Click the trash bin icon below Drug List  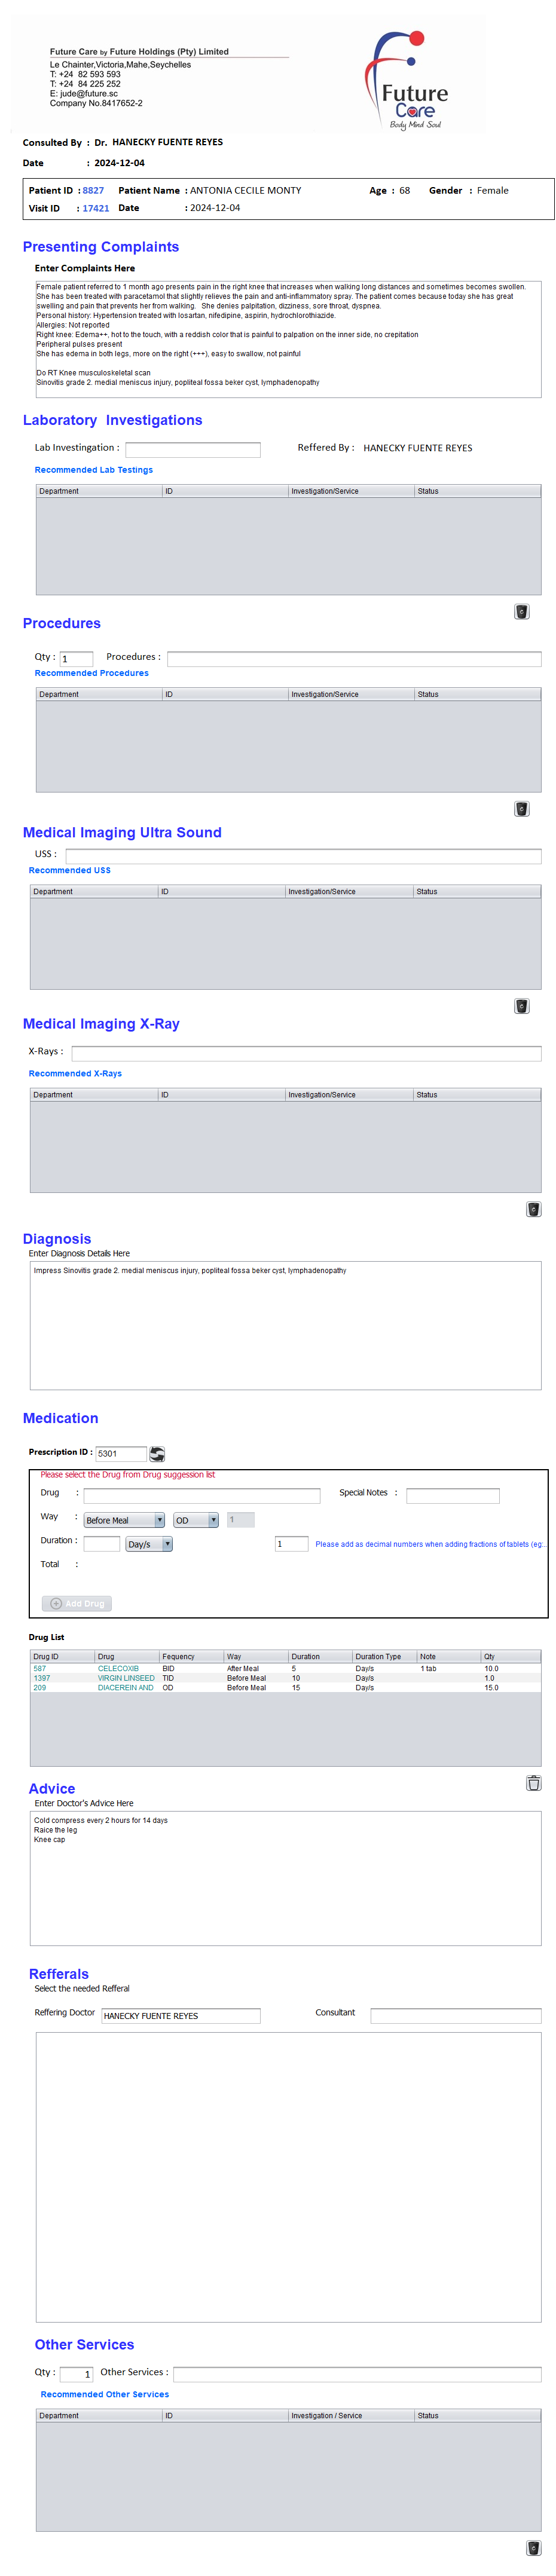533,1783
